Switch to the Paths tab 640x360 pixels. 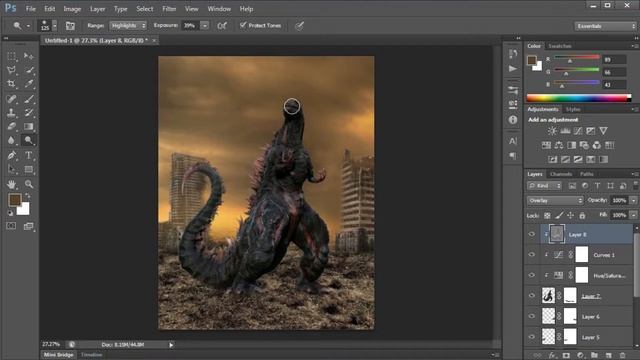click(x=587, y=174)
